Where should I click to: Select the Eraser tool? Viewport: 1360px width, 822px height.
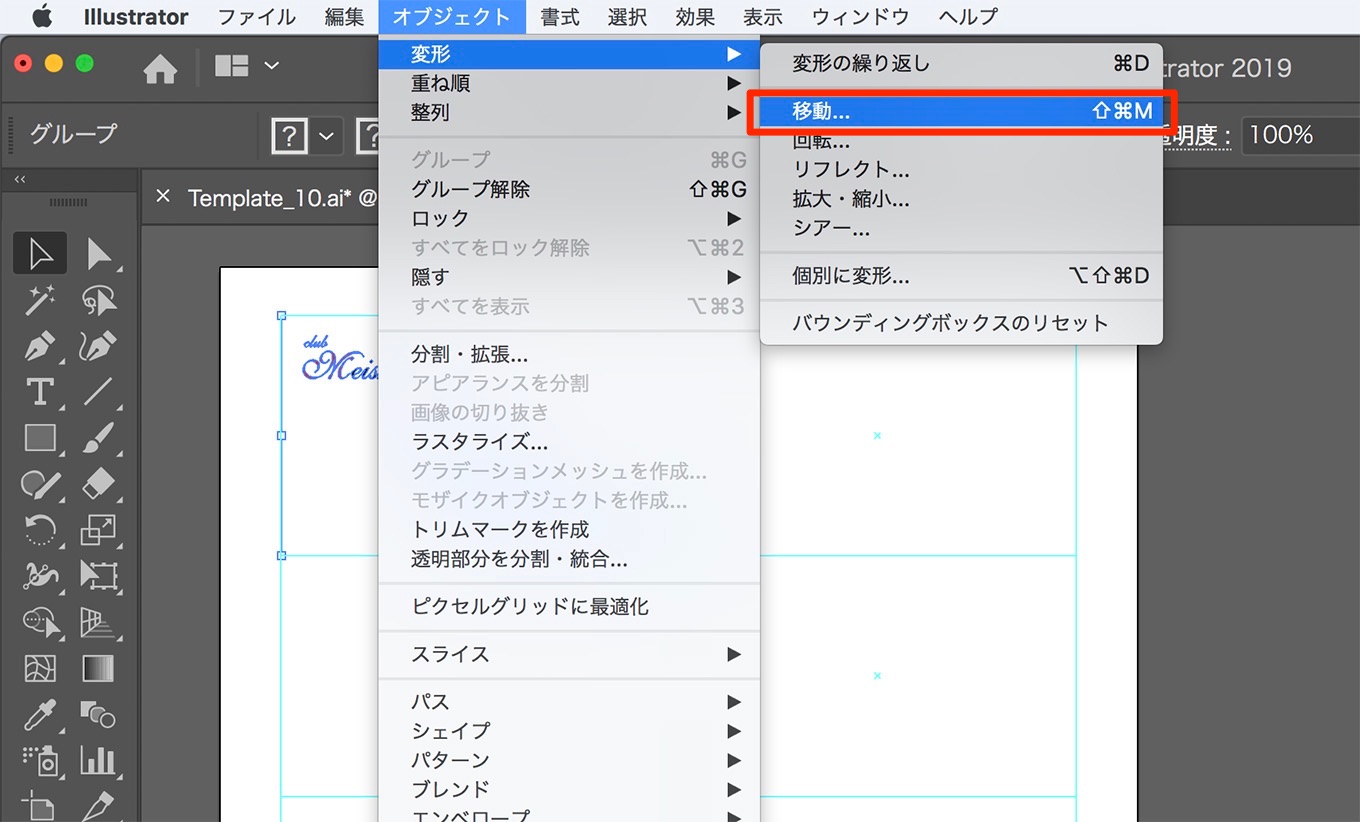tap(98, 484)
